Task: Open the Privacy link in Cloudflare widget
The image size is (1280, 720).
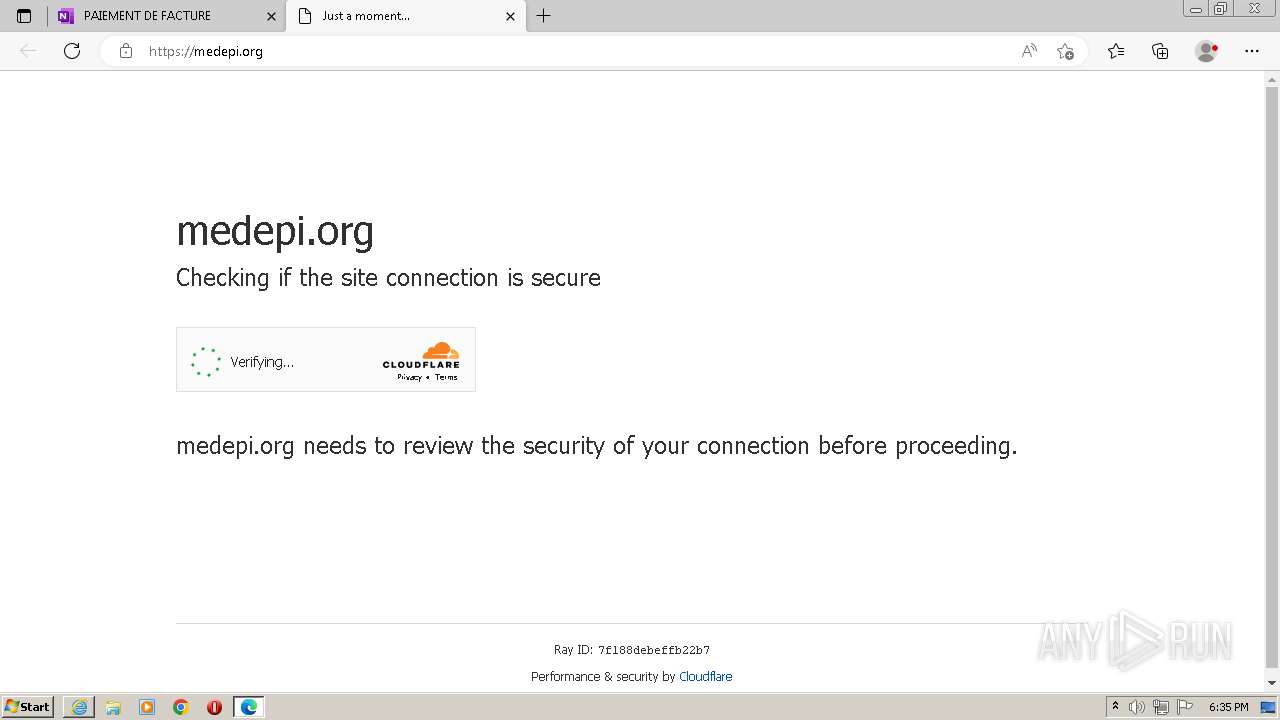Action: tap(409, 377)
